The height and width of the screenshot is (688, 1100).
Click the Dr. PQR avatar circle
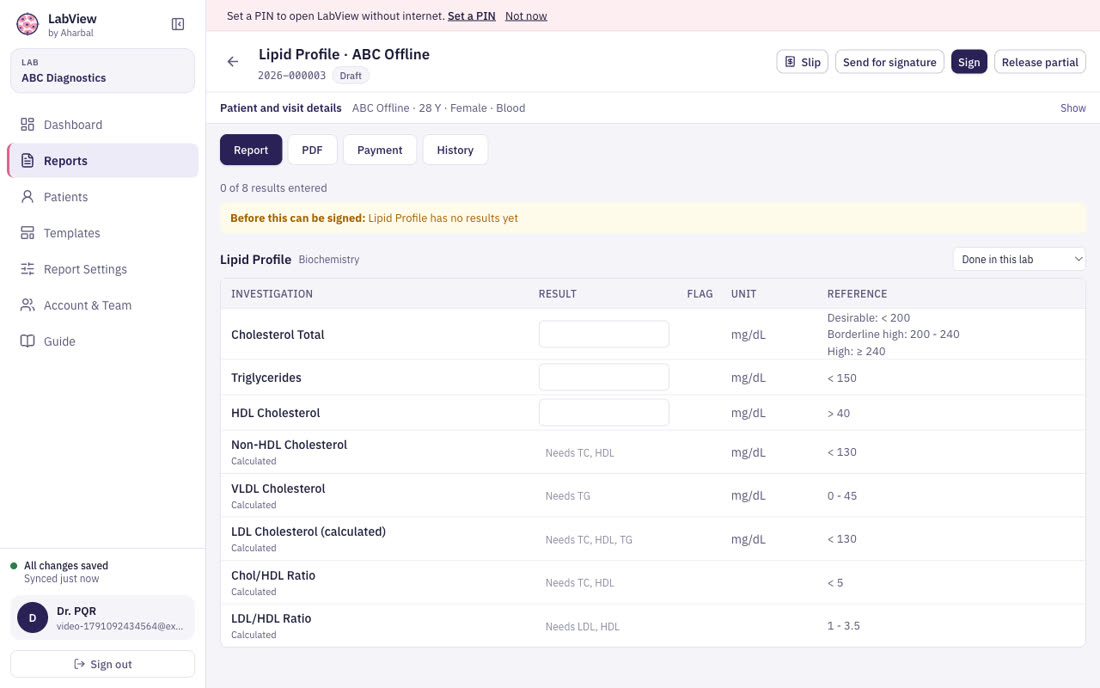point(32,618)
